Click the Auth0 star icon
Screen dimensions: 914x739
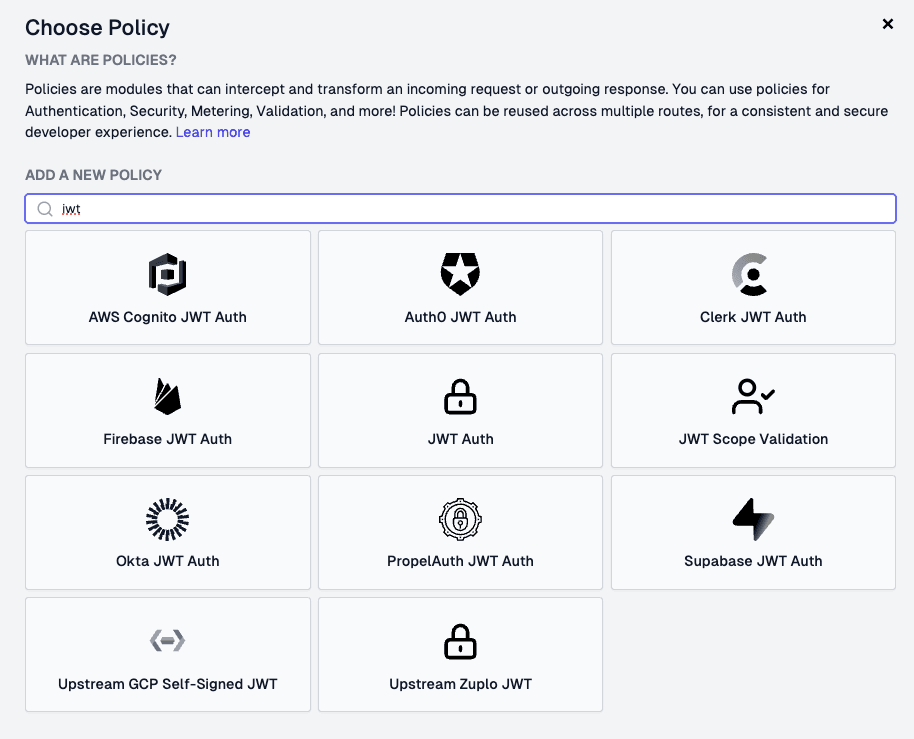click(x=460, y=273)
